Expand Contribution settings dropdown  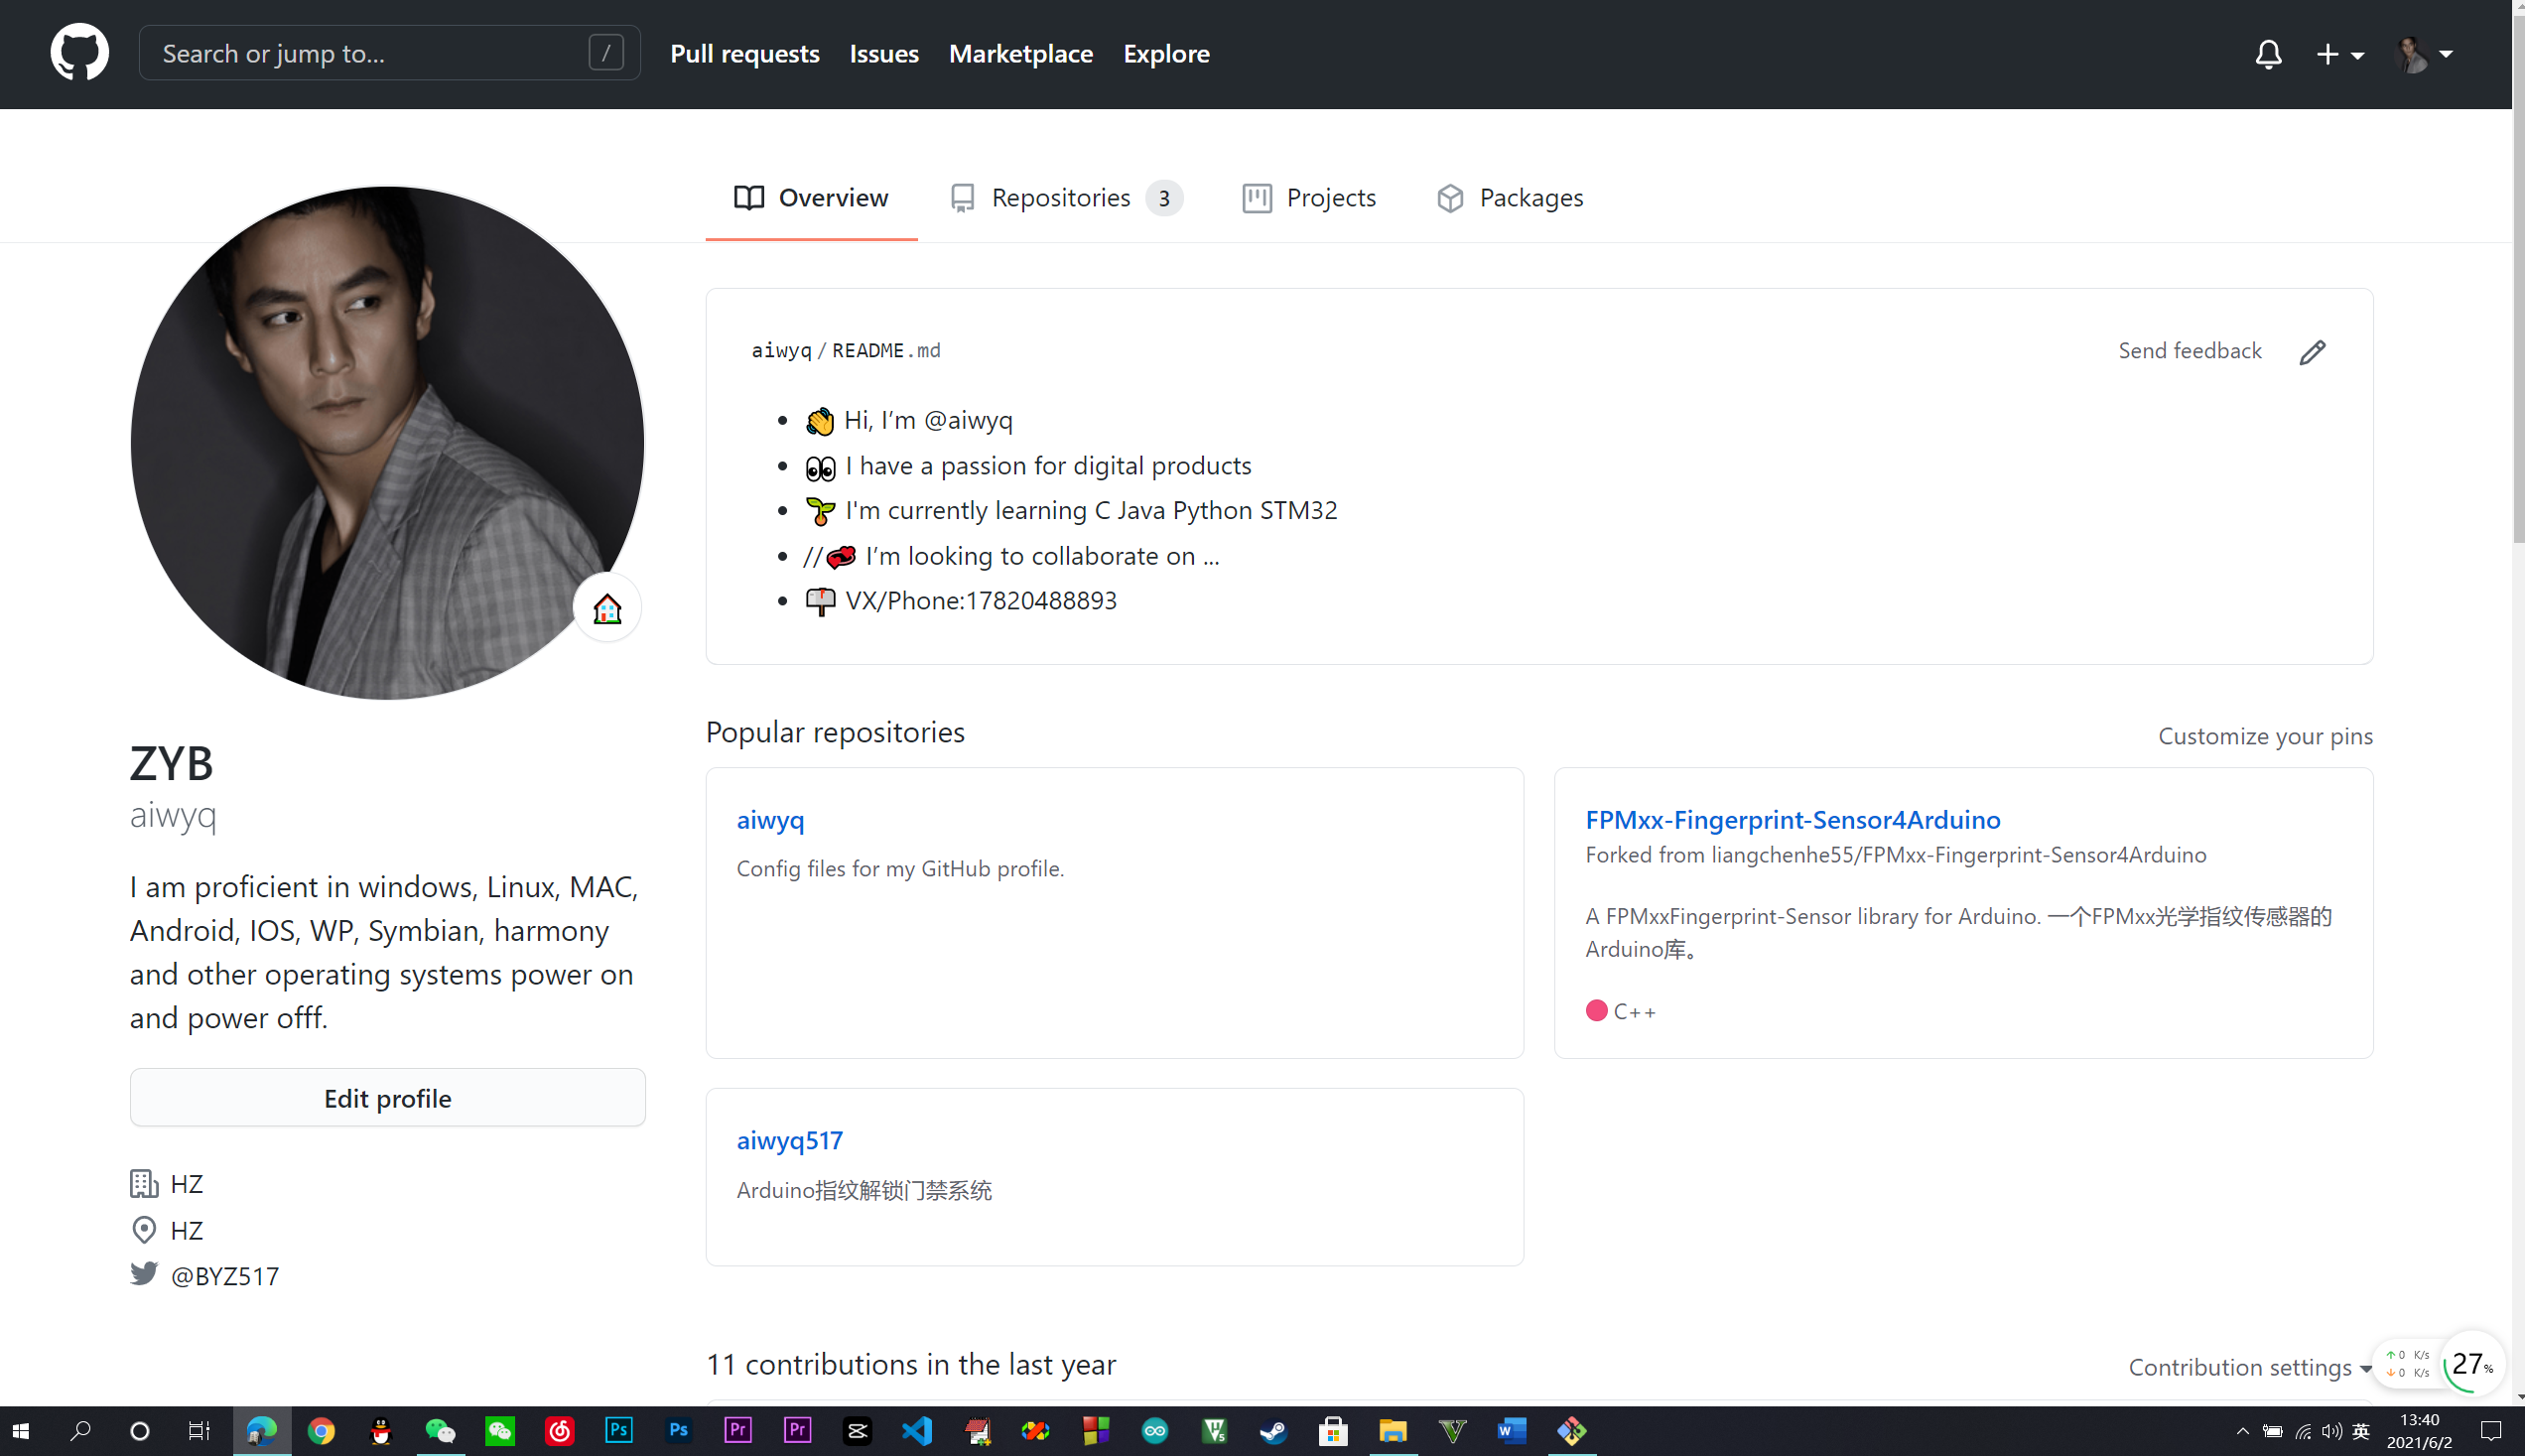coord(2250,1367)
